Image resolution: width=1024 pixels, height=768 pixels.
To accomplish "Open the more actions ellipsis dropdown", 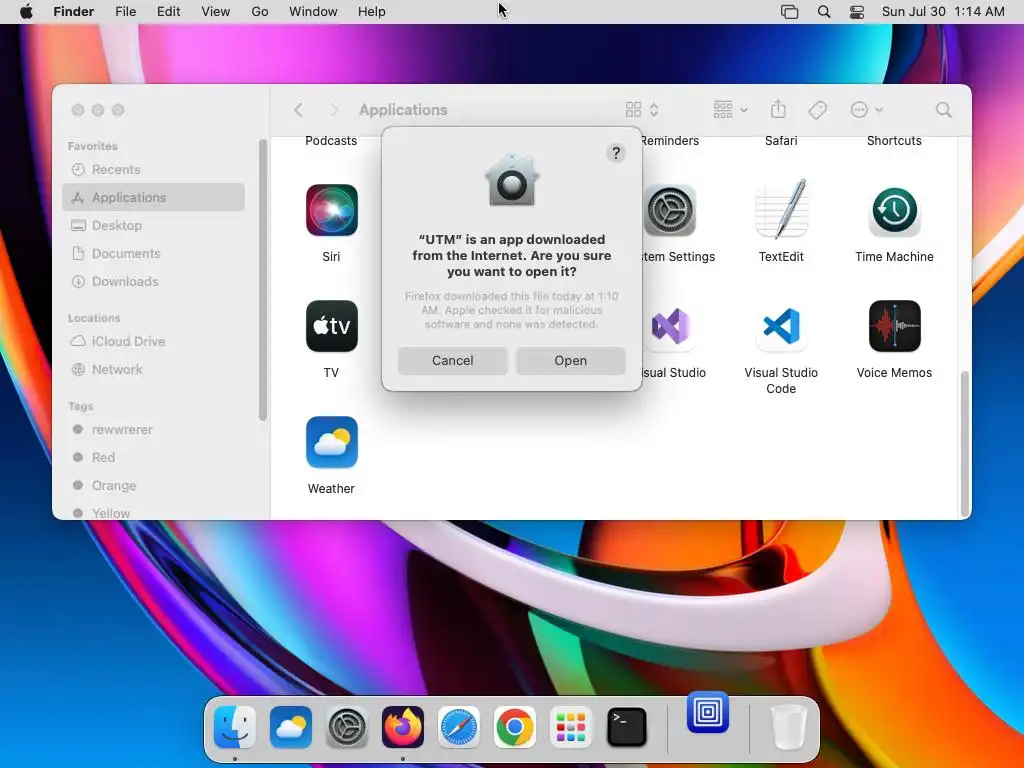I will tap(867, 110).
